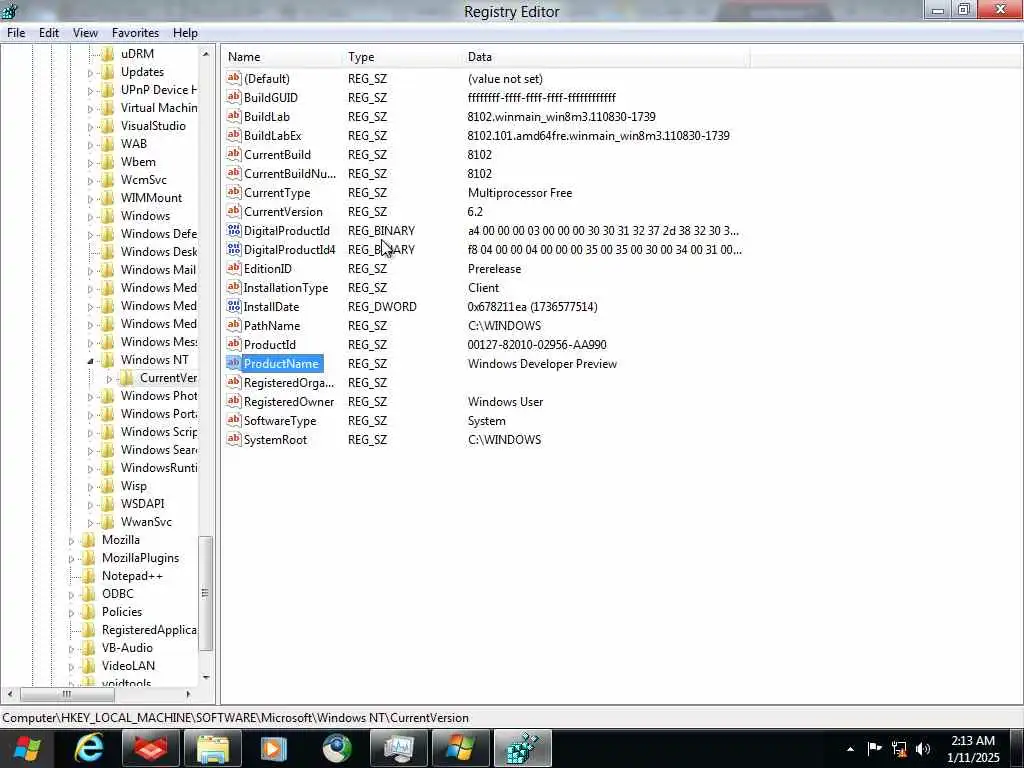Click the Mozilla folder icon
The height and width of the screenshot is (768, 1024).
point(89,539)
